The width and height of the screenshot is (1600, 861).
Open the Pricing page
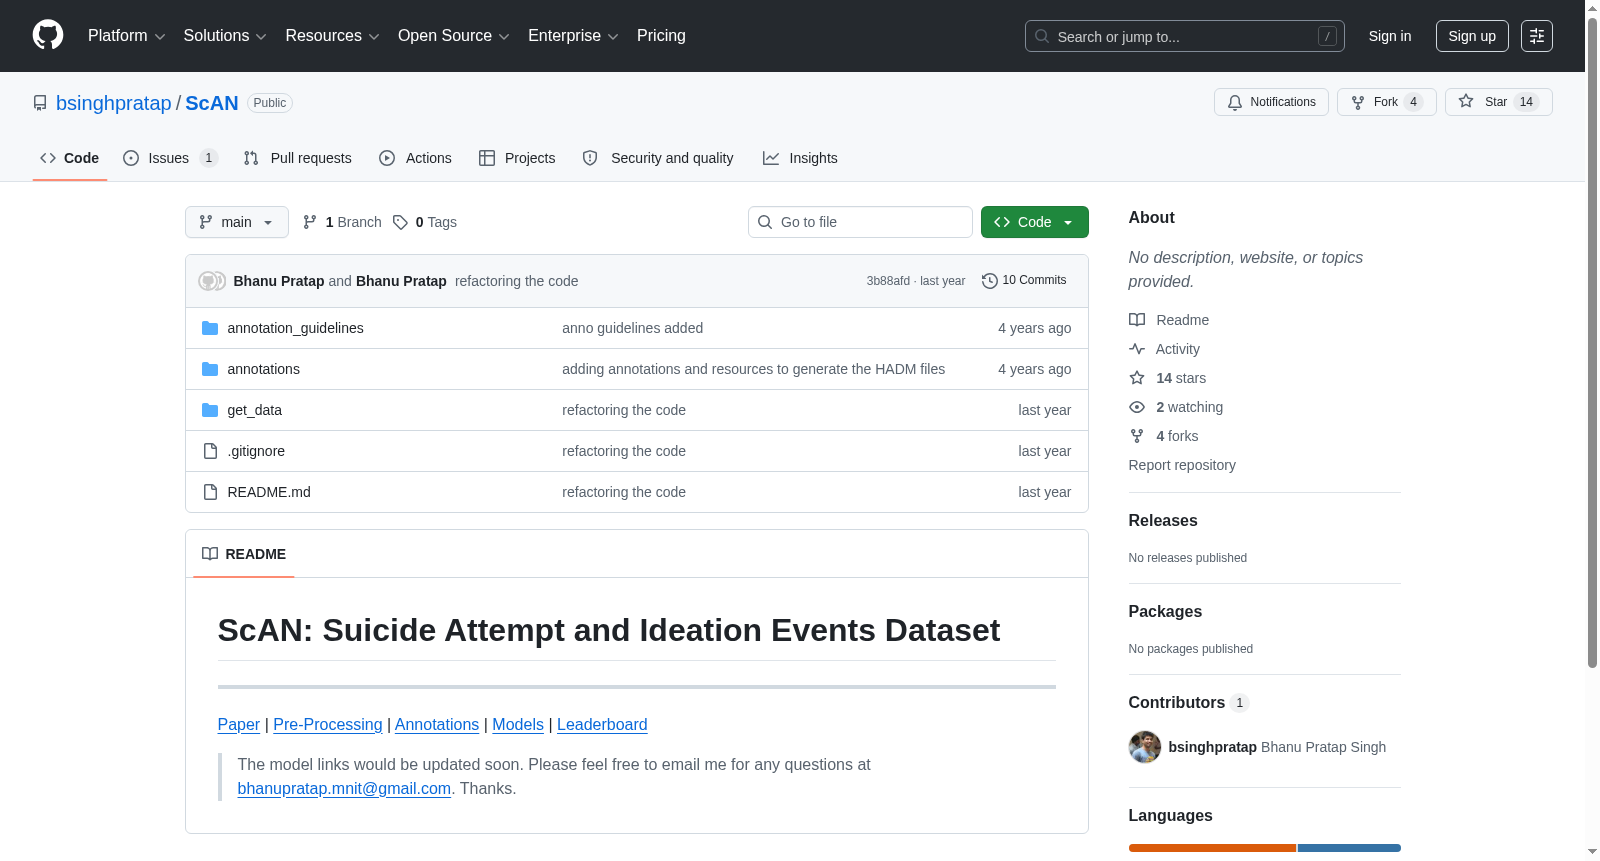(x=662, y=36)
